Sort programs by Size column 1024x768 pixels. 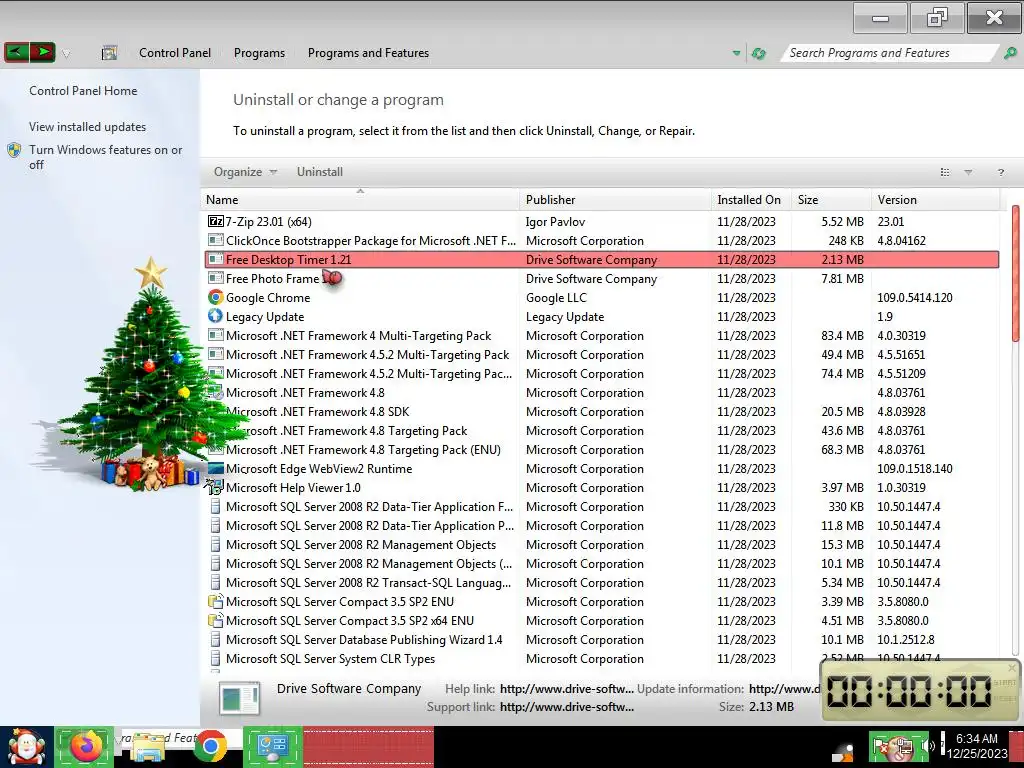[831, 200]
